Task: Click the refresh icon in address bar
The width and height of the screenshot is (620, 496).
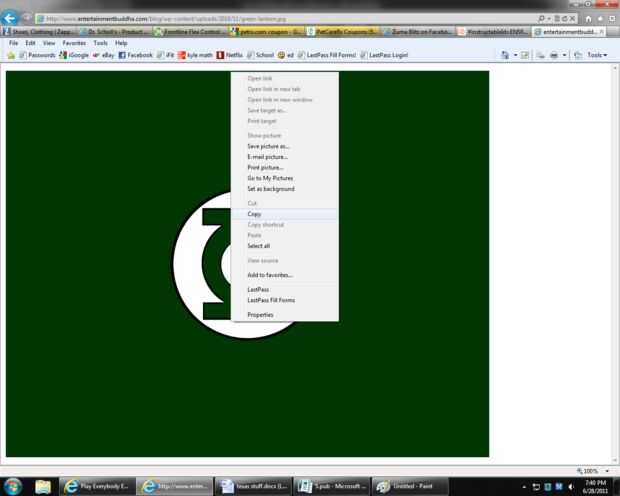Action: pyautogui.click(x=565, y=19)
